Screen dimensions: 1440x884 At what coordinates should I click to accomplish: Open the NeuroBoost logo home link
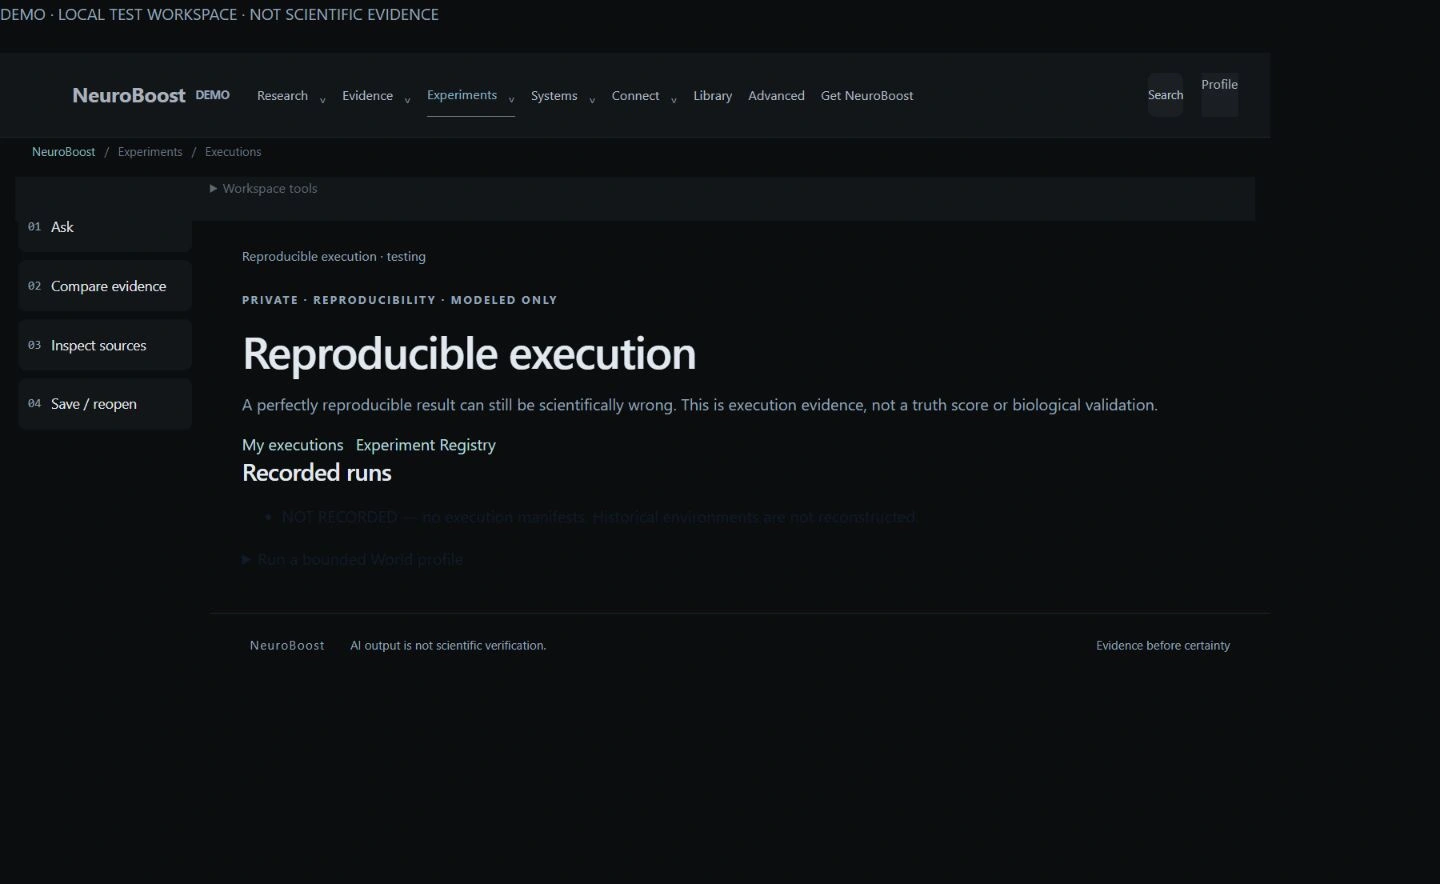[129, 95]
